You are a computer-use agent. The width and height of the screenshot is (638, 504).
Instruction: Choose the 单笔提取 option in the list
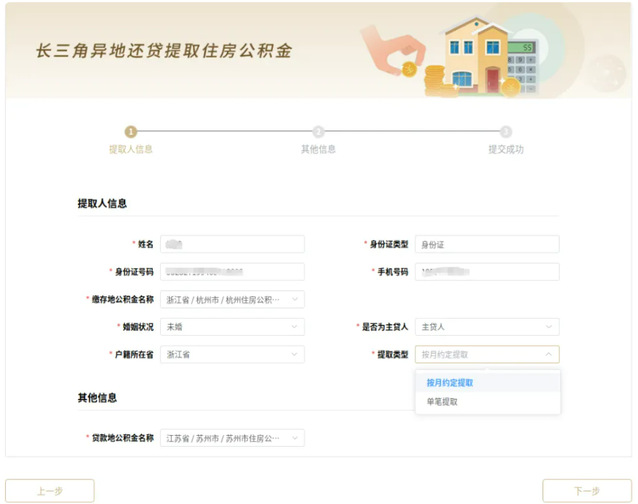tap(442, 402)
